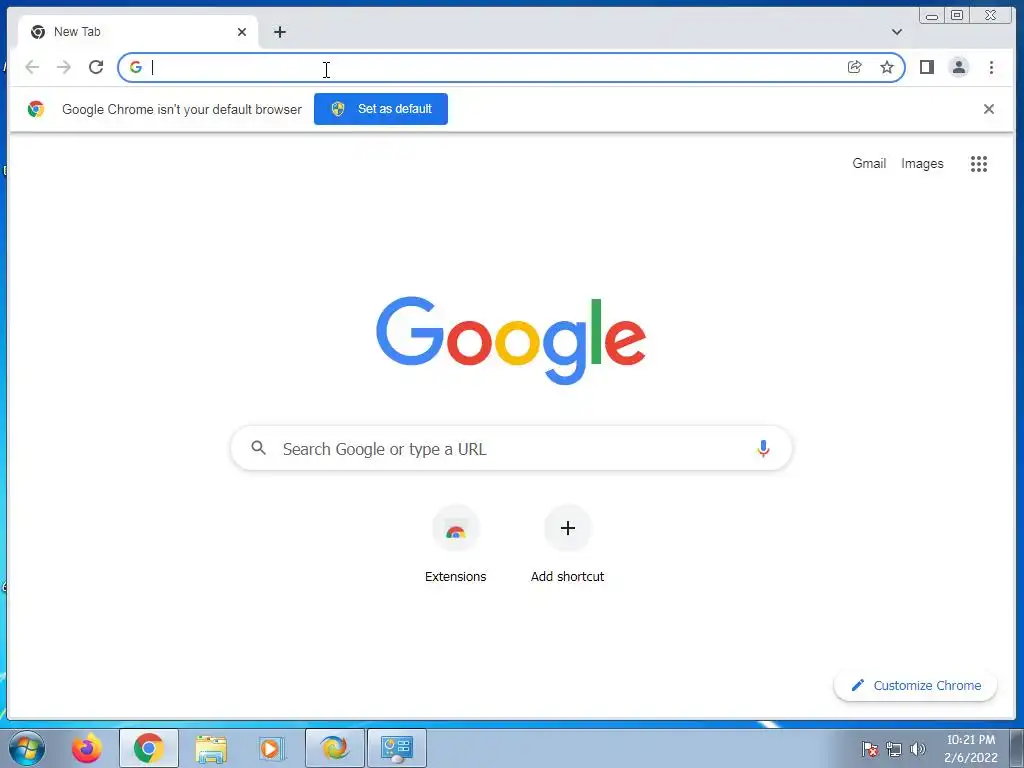1024x768 pixels.
Task: Click the Google Chrome isn't your default browser text
Action: click(x=182, y=109)
